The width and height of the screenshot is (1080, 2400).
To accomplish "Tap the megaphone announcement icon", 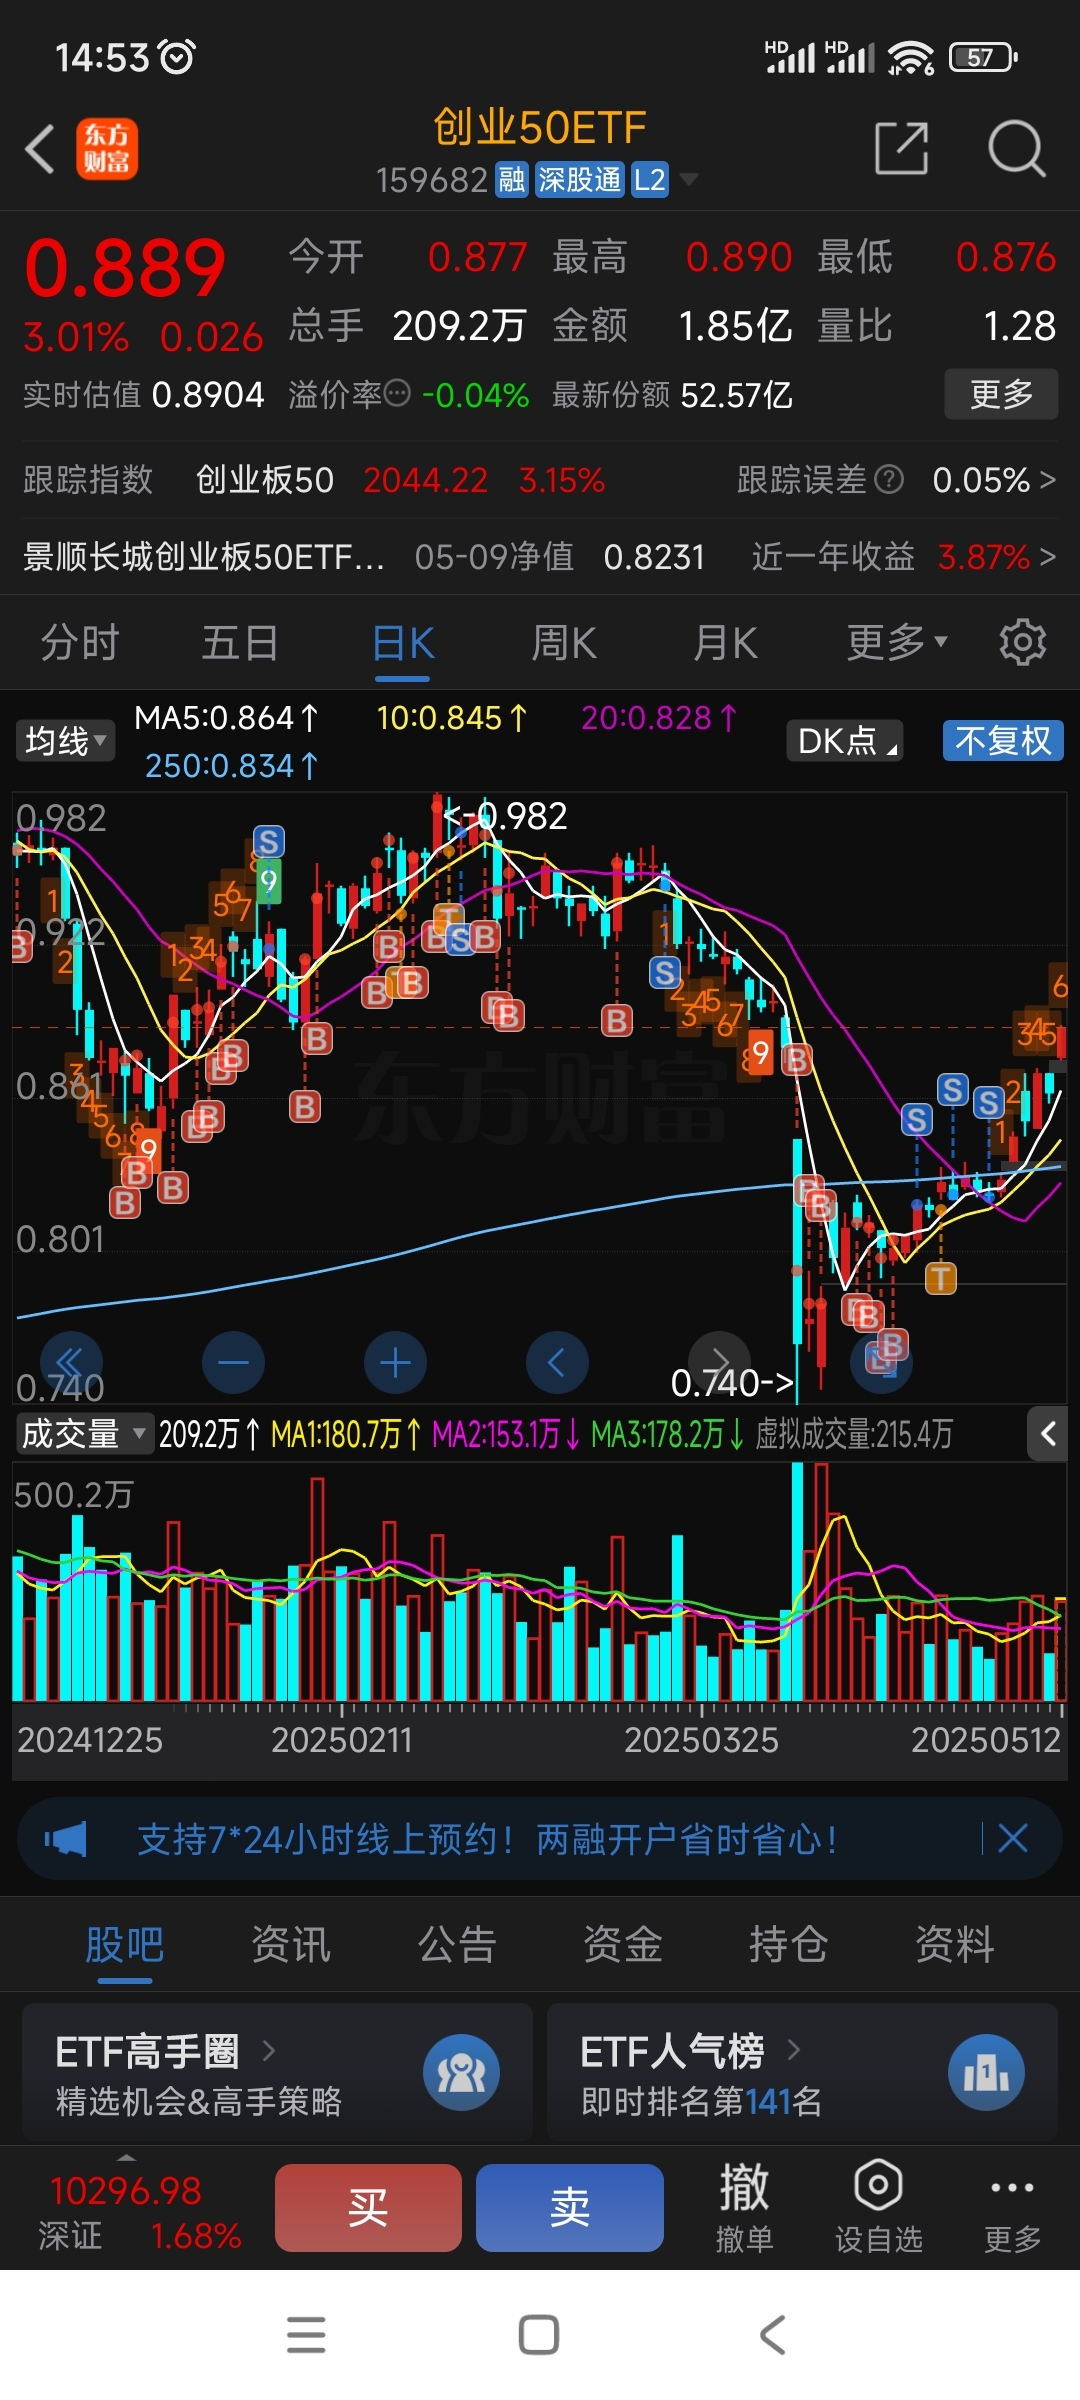I will tap(66, 1838).
